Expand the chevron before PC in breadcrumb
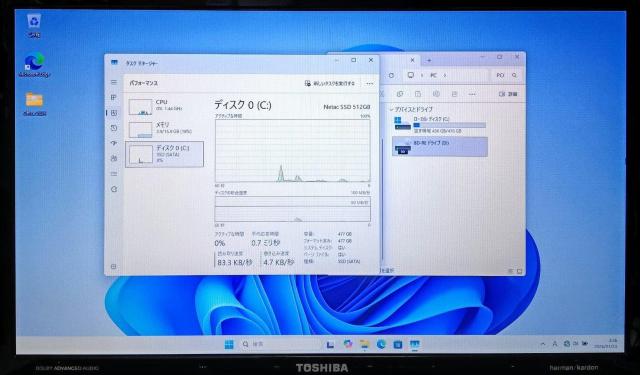This screenshot has width=640, height=375. point(422,75)
